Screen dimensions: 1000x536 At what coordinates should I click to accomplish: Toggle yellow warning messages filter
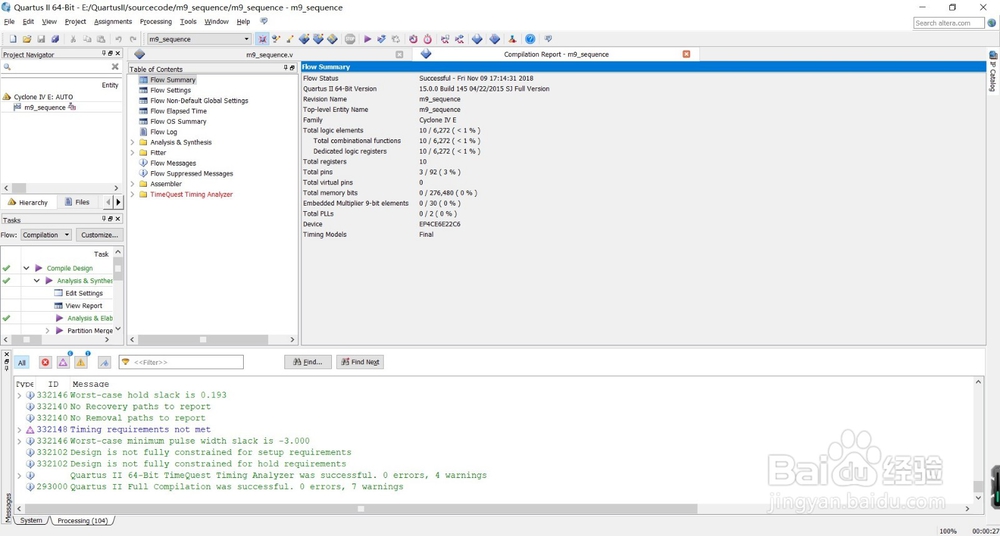point(80,362)
